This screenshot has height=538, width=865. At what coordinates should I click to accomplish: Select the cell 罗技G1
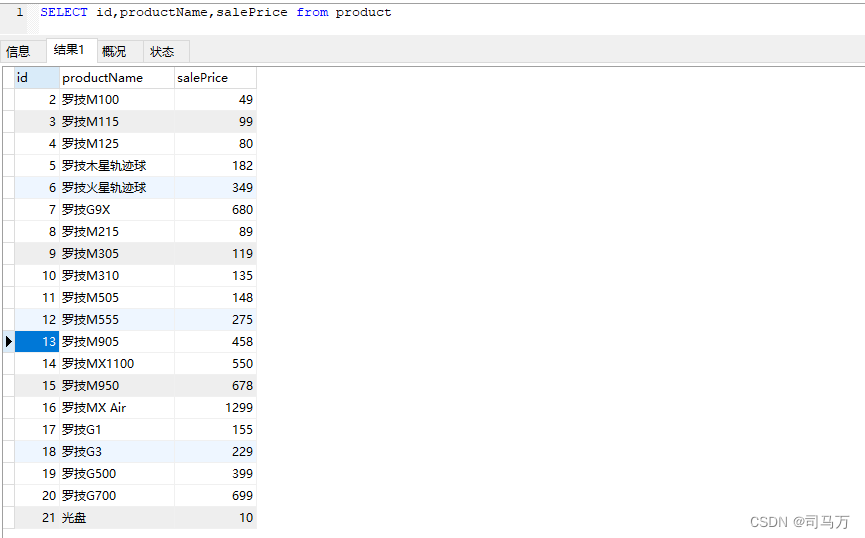[x=117, y=430]
